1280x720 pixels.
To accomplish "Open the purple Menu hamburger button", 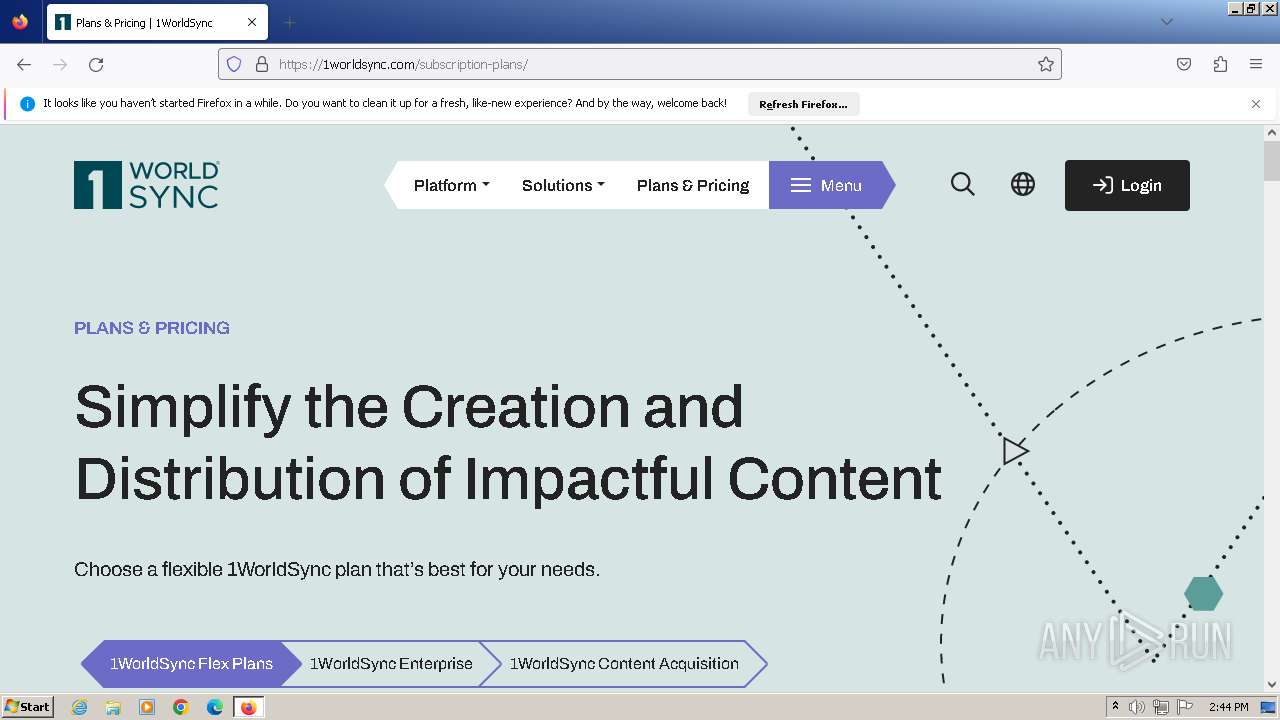I will click(831, 185).
